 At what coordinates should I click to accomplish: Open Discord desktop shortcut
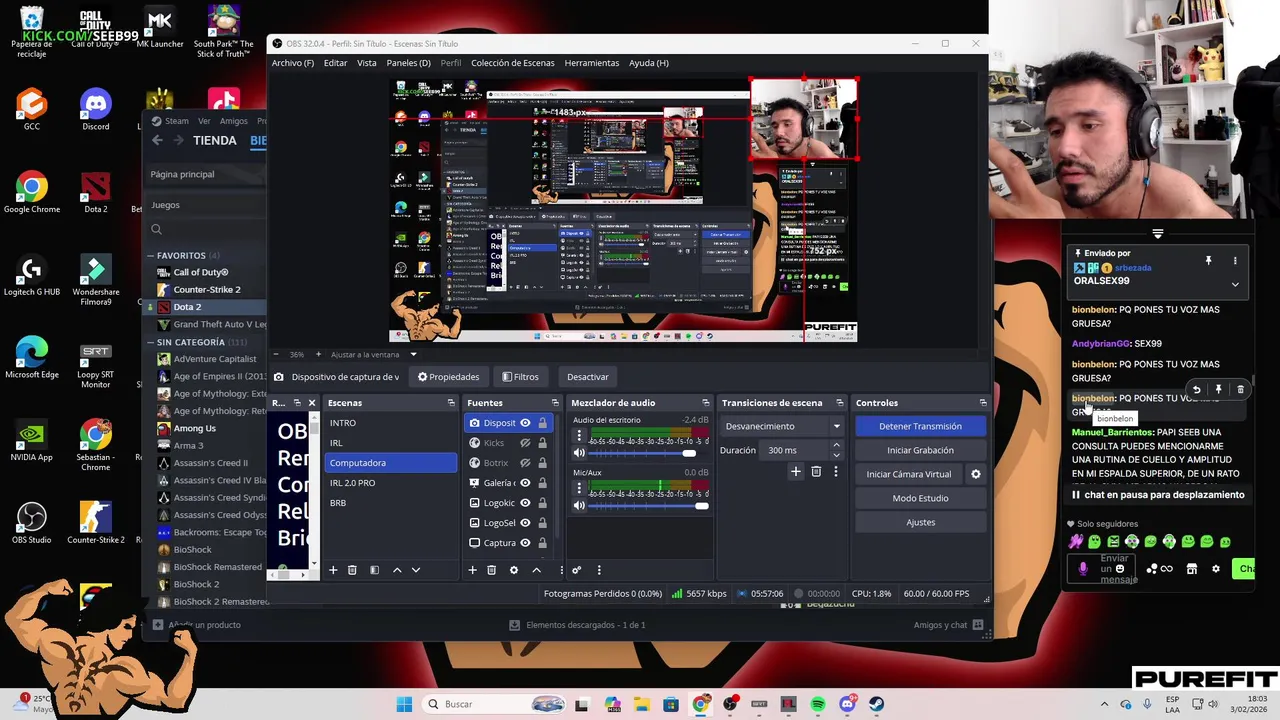(96, 109)
